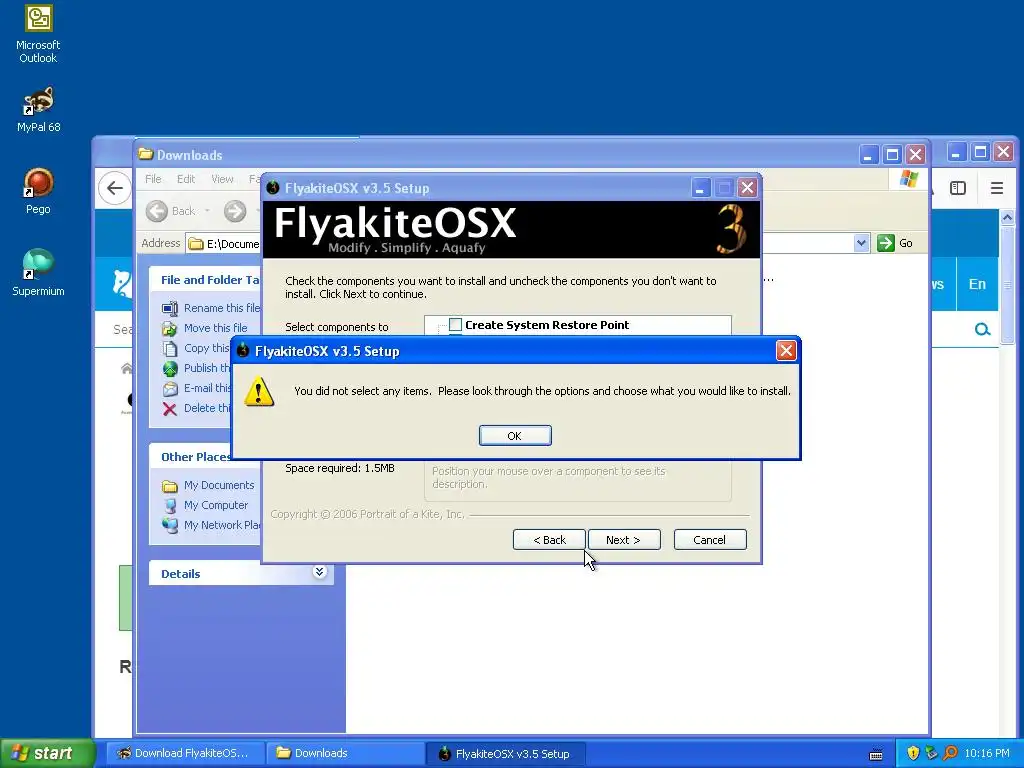Click the Next button in Setup
This screenshot has width=1024, height=768.
624,540
